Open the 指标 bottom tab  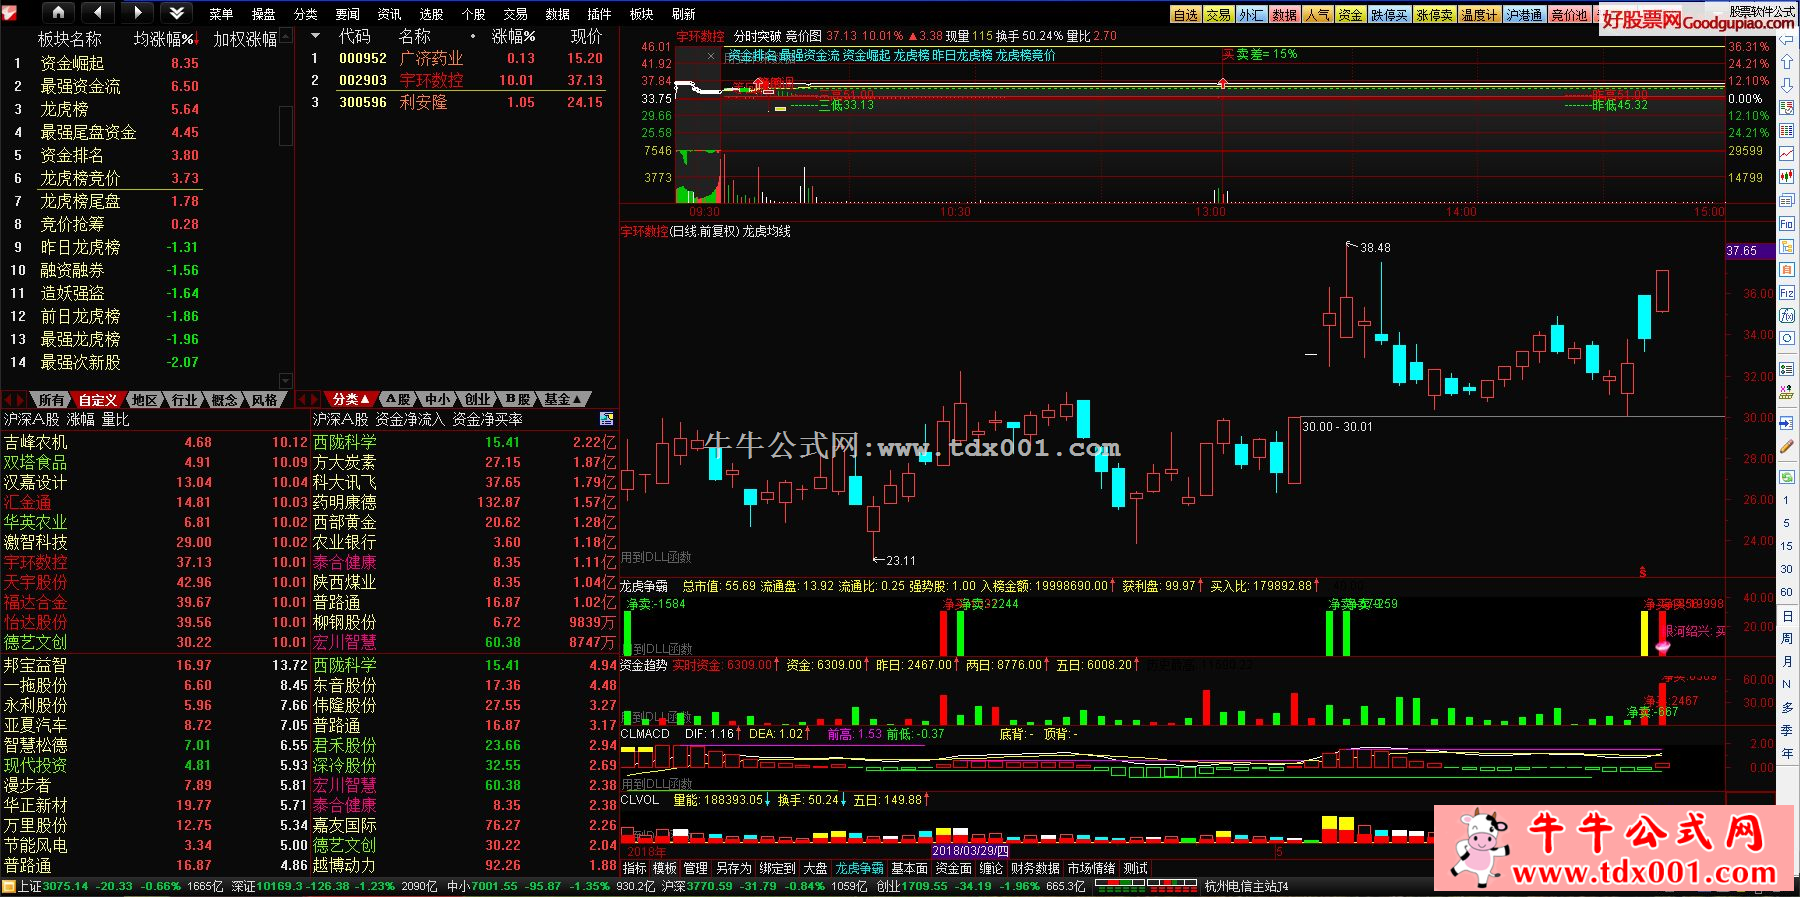[635, 868]
